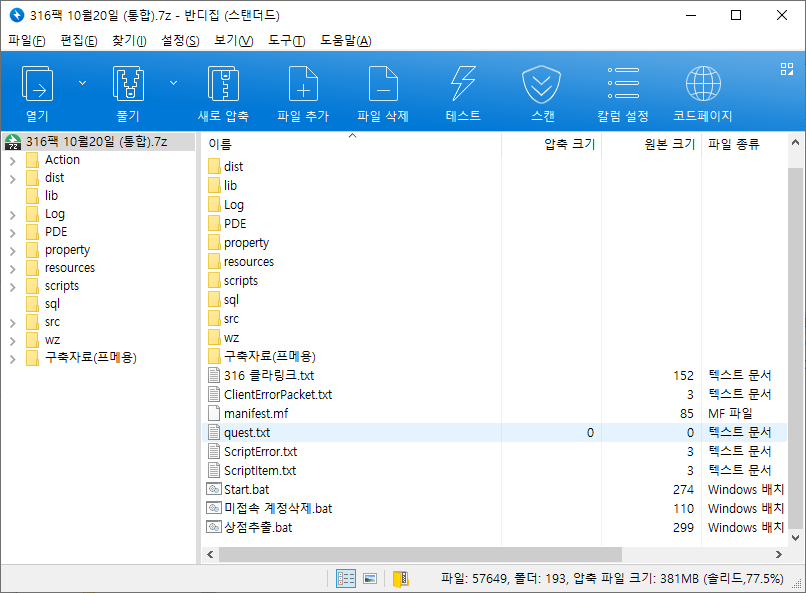Click the vertical scrollbar down arrow
806x593 pixels.
(795, 538)
